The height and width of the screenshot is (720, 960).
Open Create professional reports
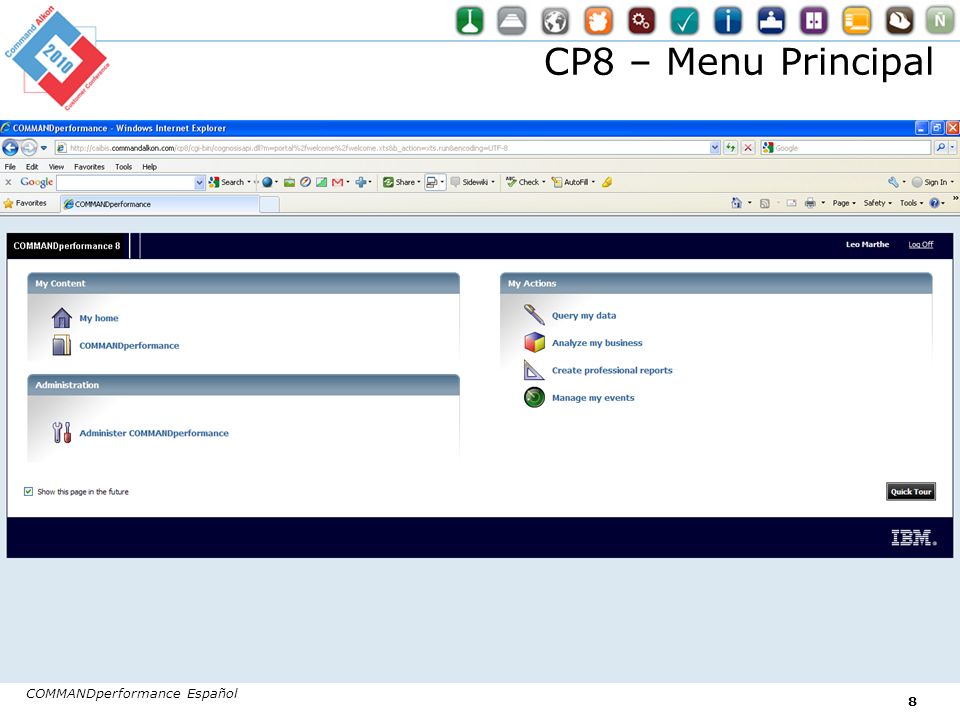pyautogui.click(x=612, y=370)
